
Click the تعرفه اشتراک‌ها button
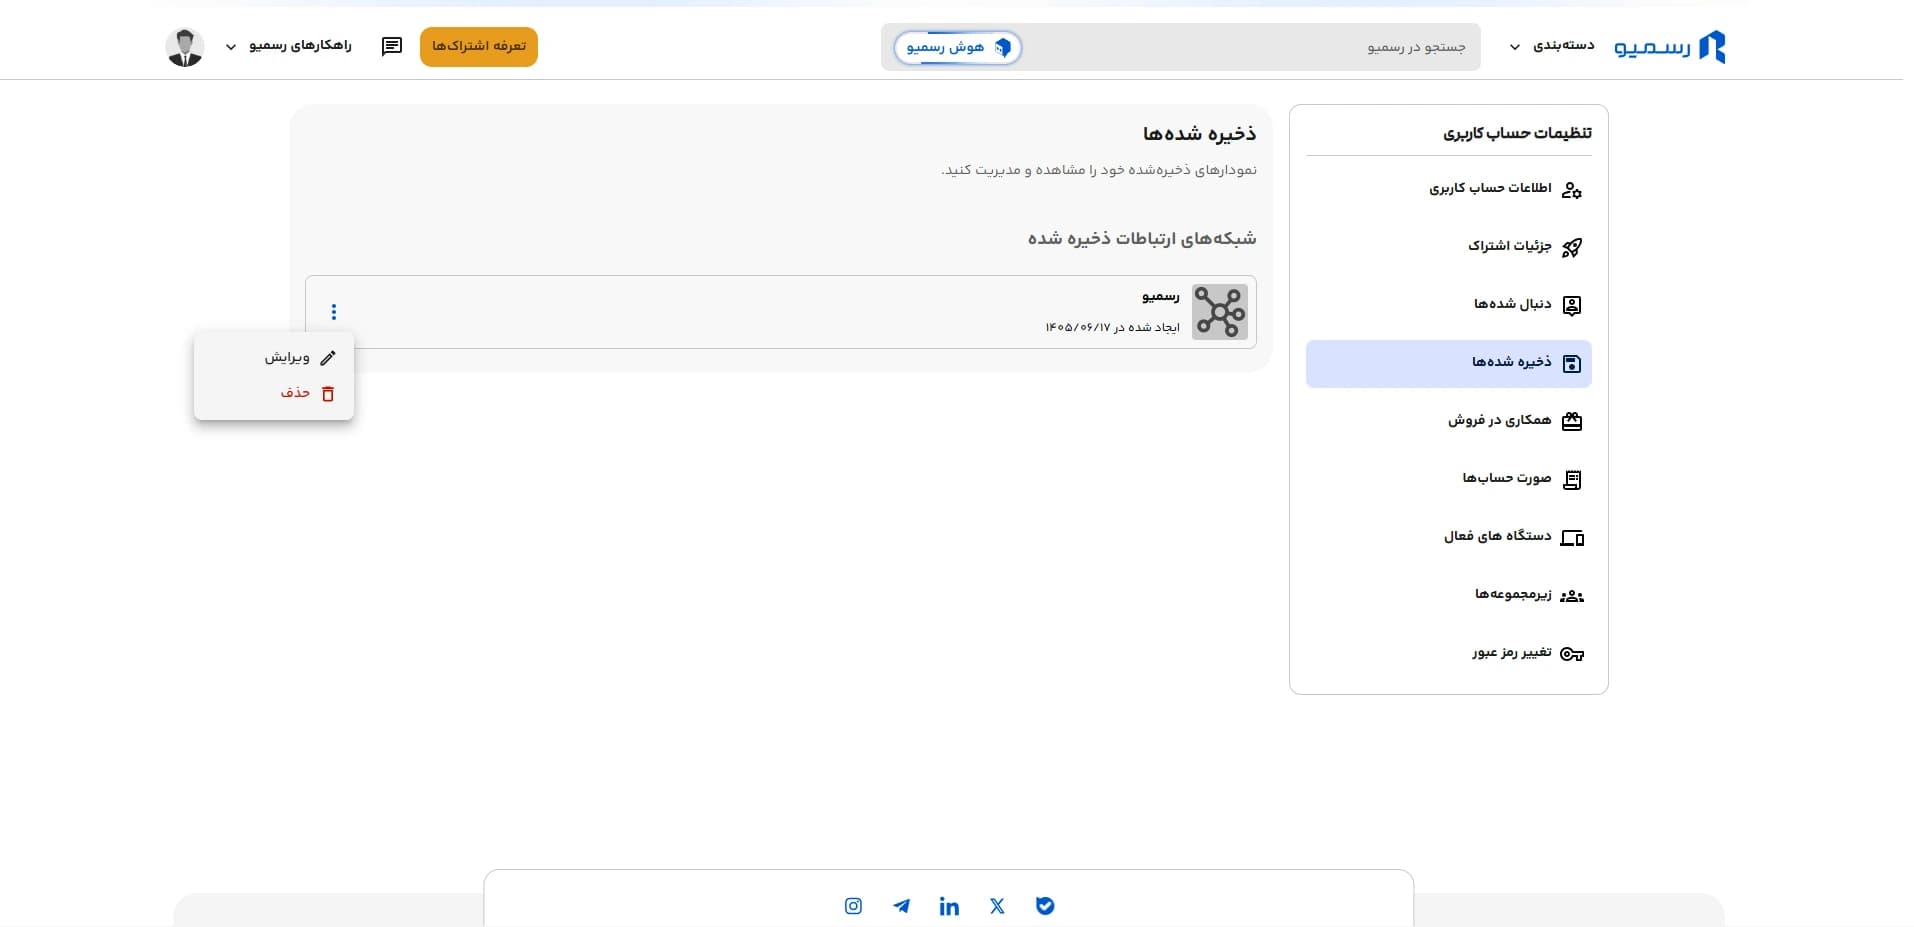[x=479, y=47]
